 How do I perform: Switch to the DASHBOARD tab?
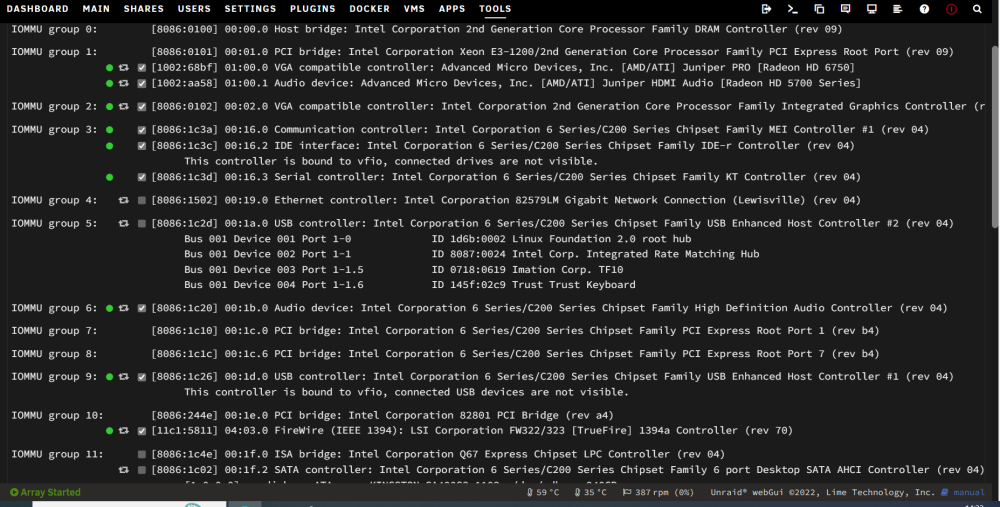tap(38, 9)
